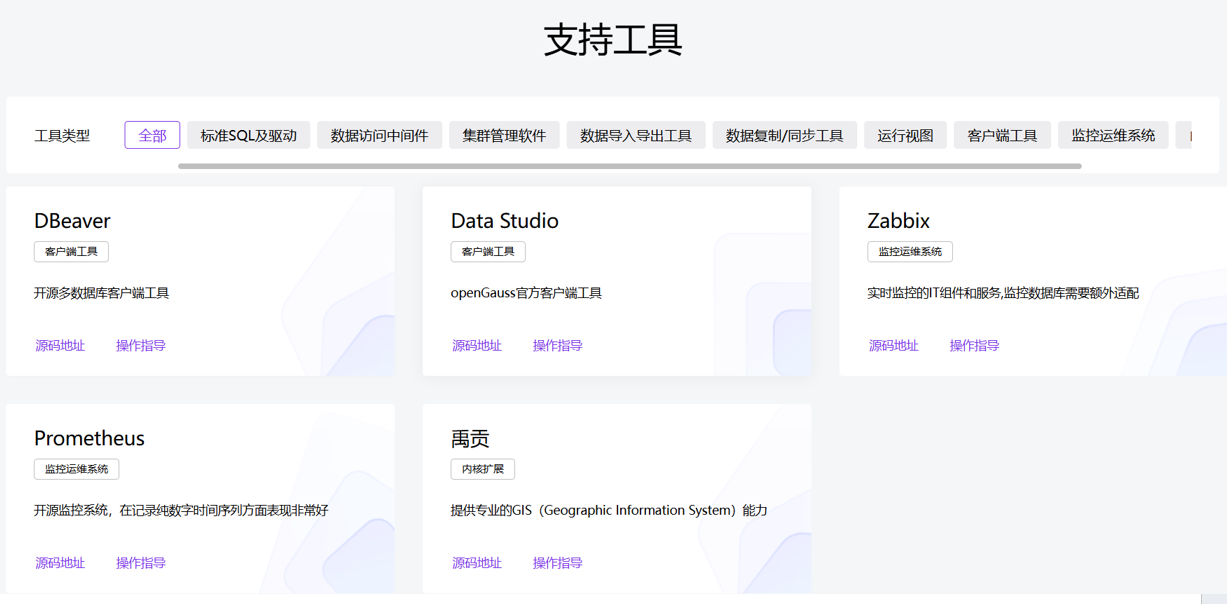Open DBeaver 操作指导 link
The width and height of the screenshot is (1227, 604).
(141, 346)
